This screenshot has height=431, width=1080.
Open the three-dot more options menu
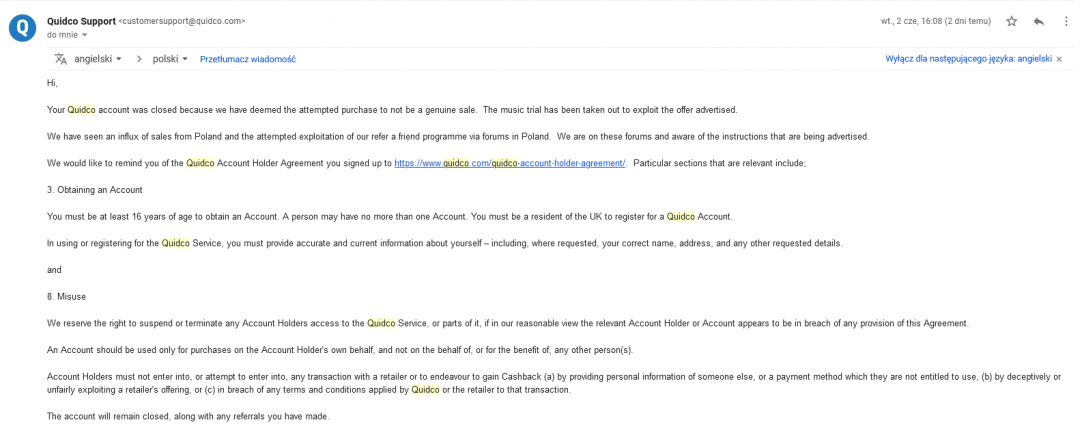[x=1065, y=21]
